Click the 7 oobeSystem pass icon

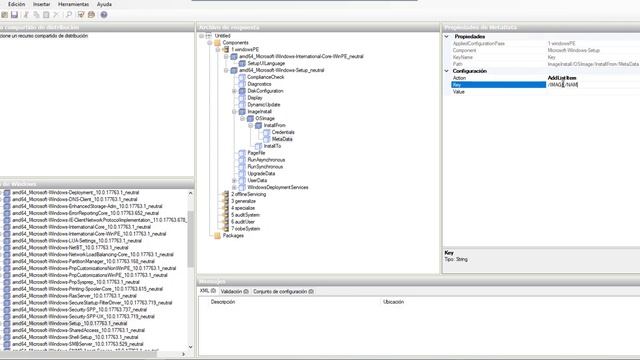click(x=226, y=229)
